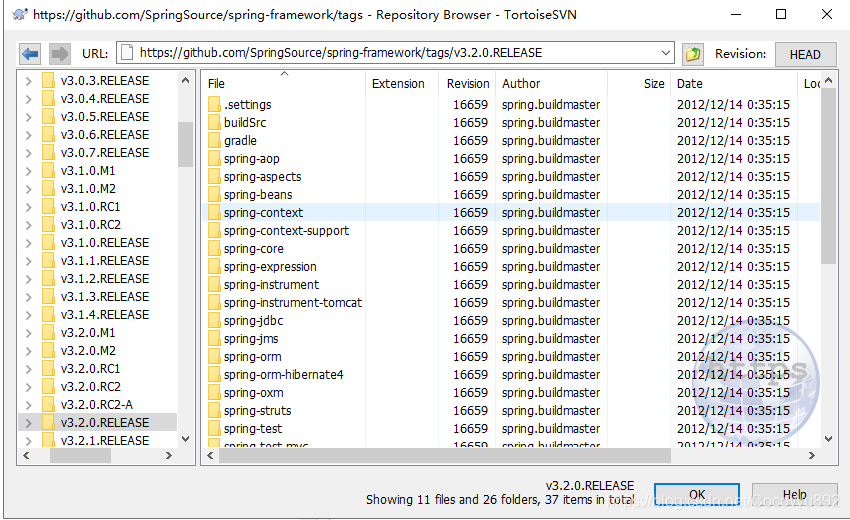This screenshot has width=850, height=520.
Task: Select the spring-orm-hibernate4 entry
Action: pyautogui.click(x=284, y=375)
